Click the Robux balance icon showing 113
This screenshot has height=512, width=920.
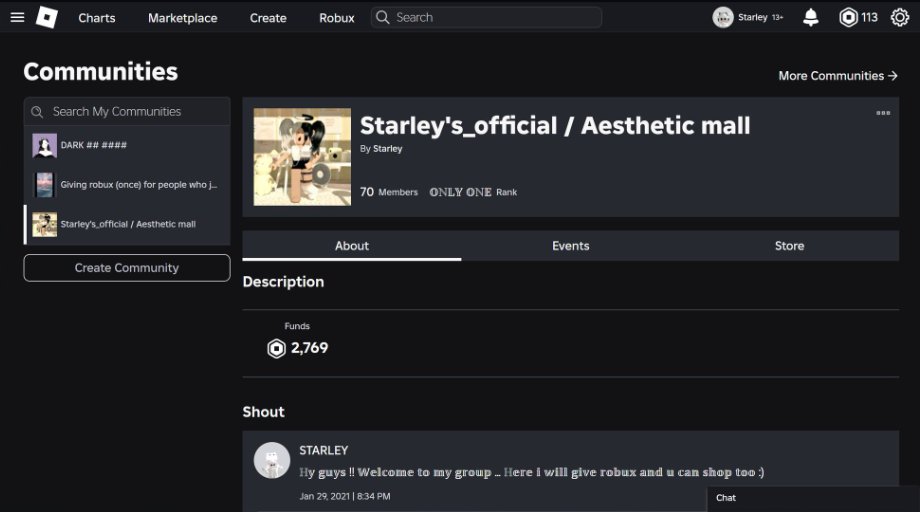(848, 18)
